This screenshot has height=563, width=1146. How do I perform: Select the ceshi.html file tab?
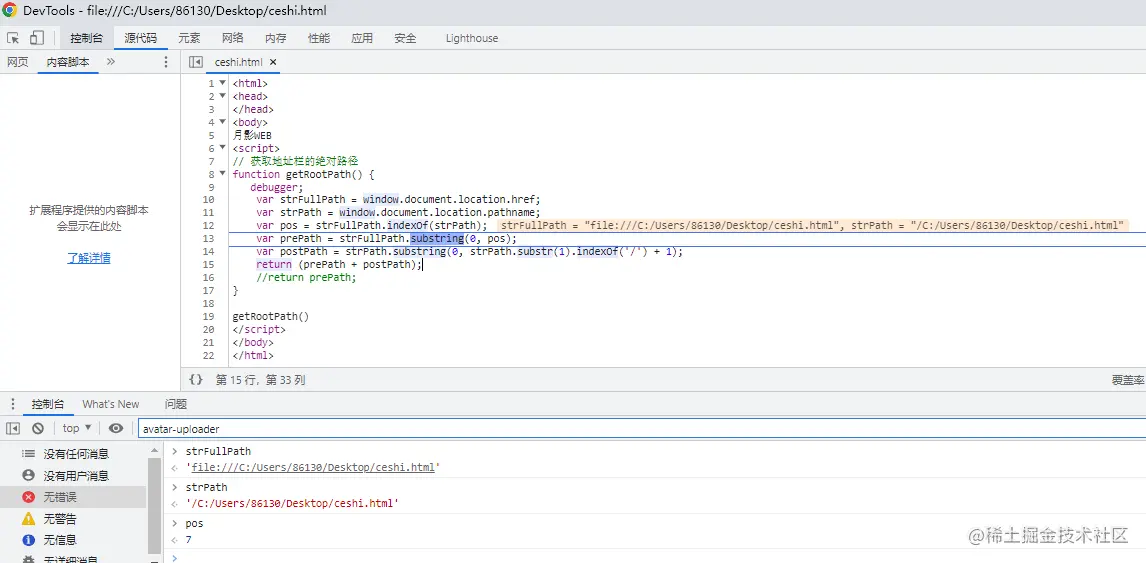pos(238,62)
